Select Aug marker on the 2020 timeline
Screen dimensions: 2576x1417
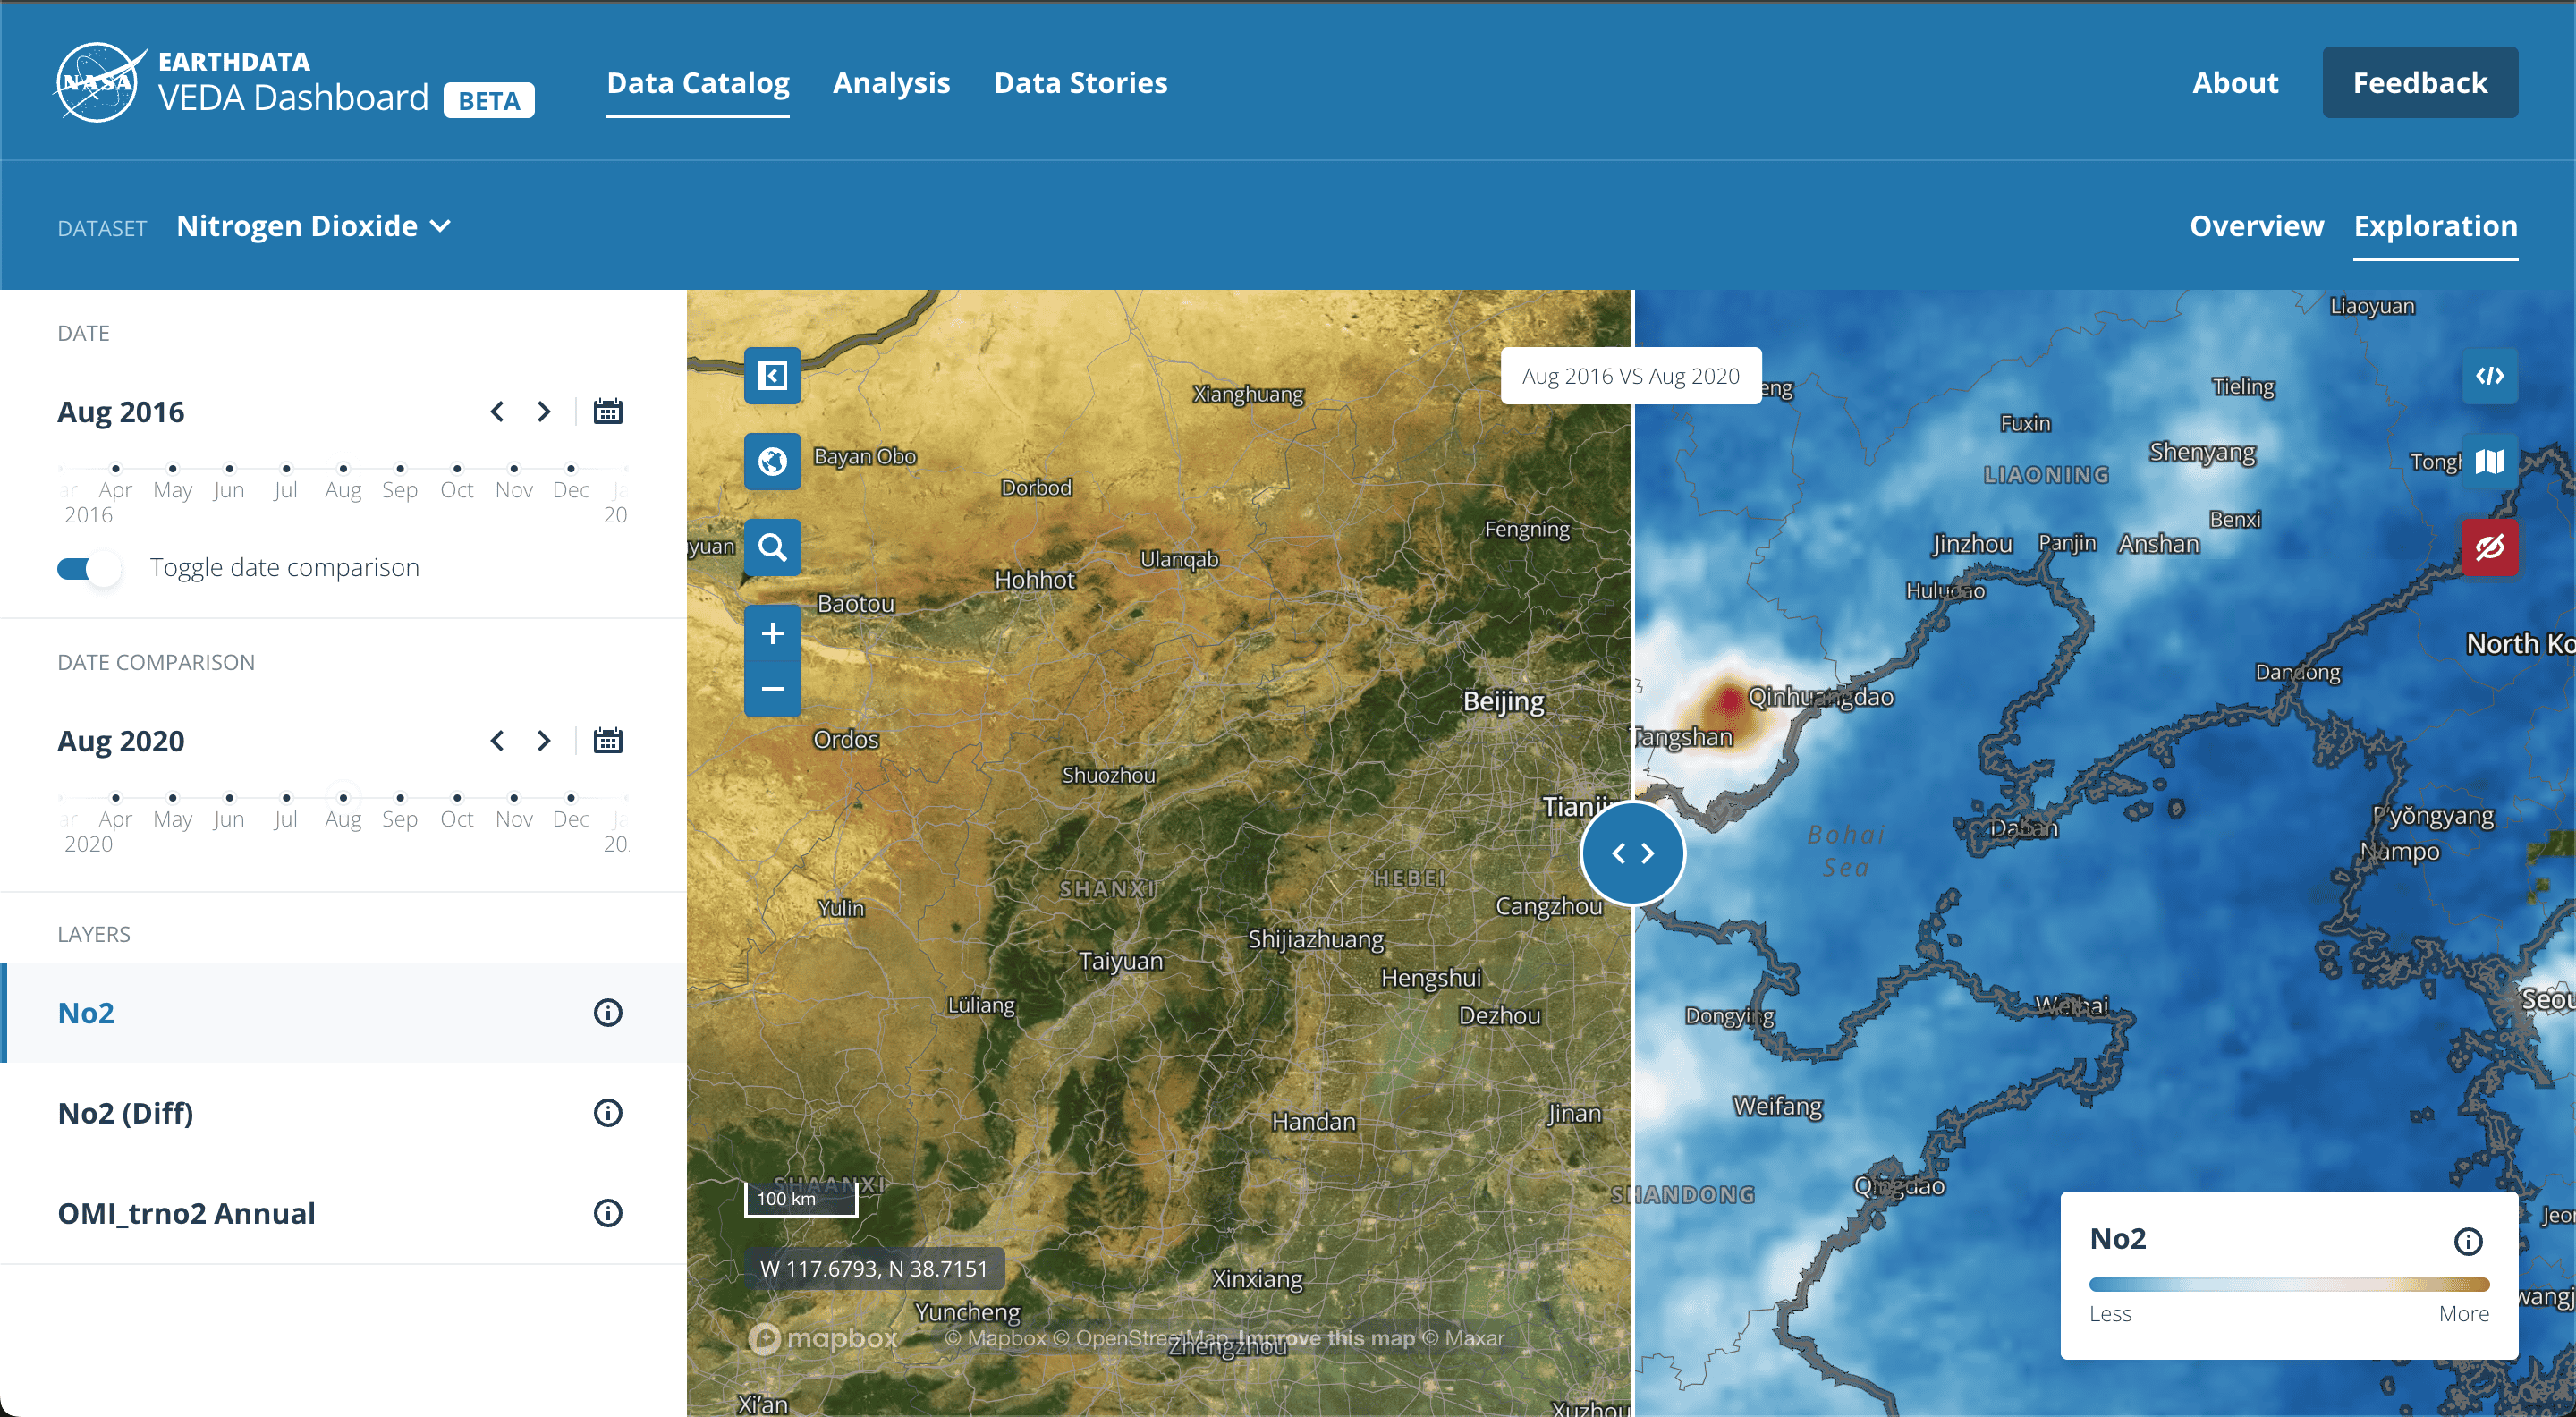(x=343, y=798)
